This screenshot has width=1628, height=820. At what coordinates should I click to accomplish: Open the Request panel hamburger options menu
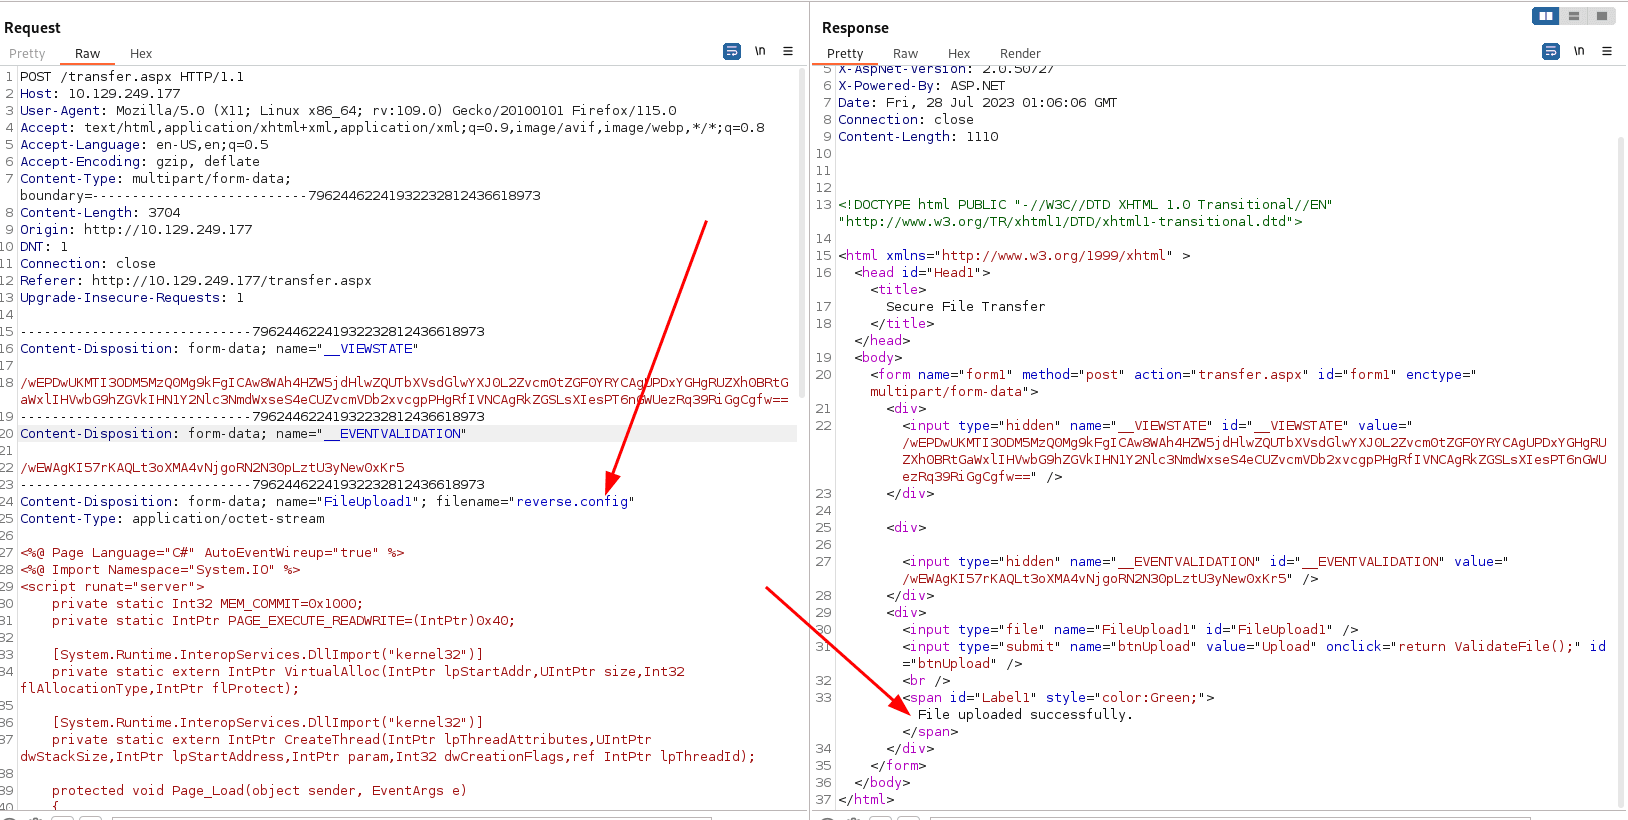[788, 51]
